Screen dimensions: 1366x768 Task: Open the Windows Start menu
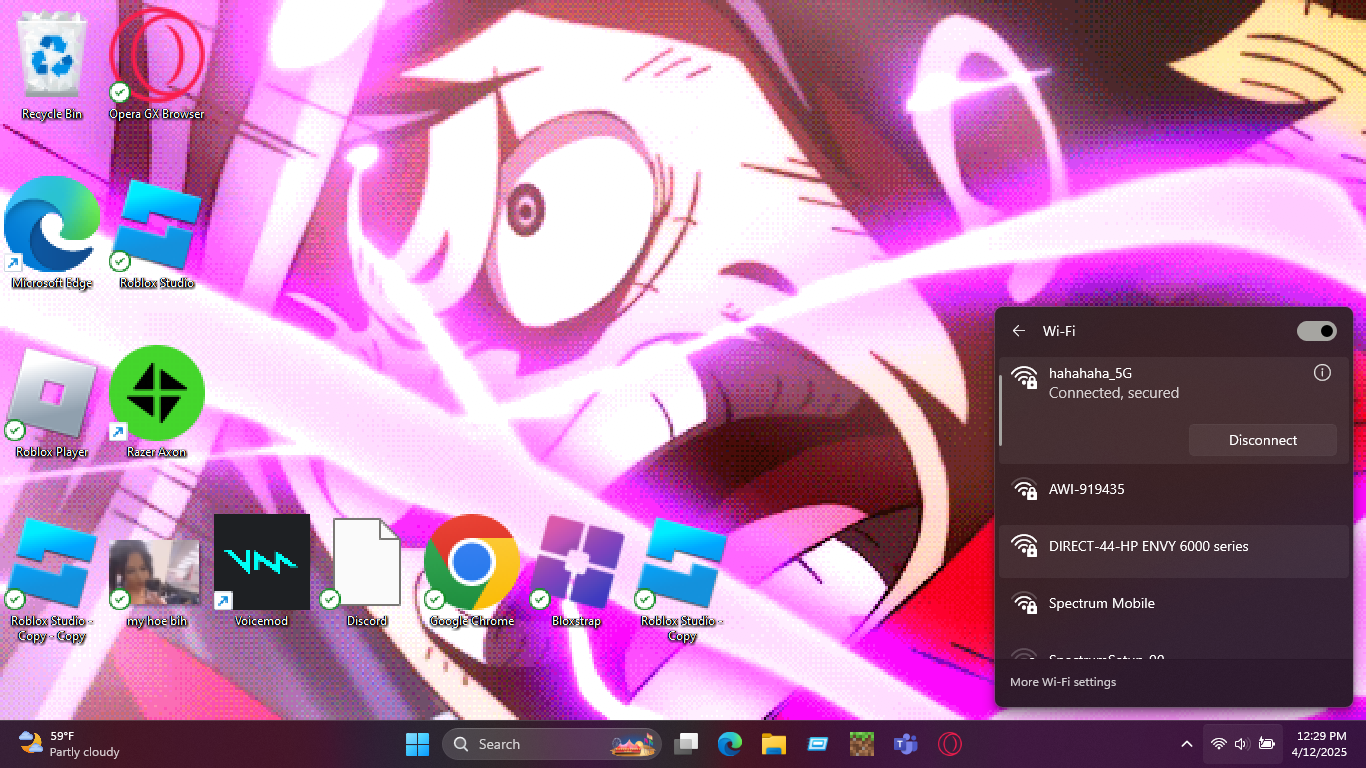(x=417, y=744)
